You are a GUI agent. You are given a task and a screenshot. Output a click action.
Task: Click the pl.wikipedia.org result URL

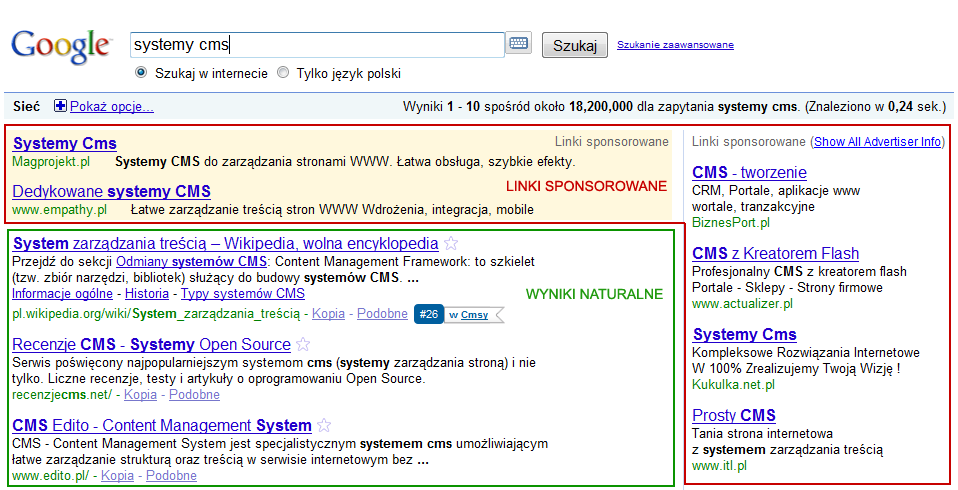click(156, 314)
